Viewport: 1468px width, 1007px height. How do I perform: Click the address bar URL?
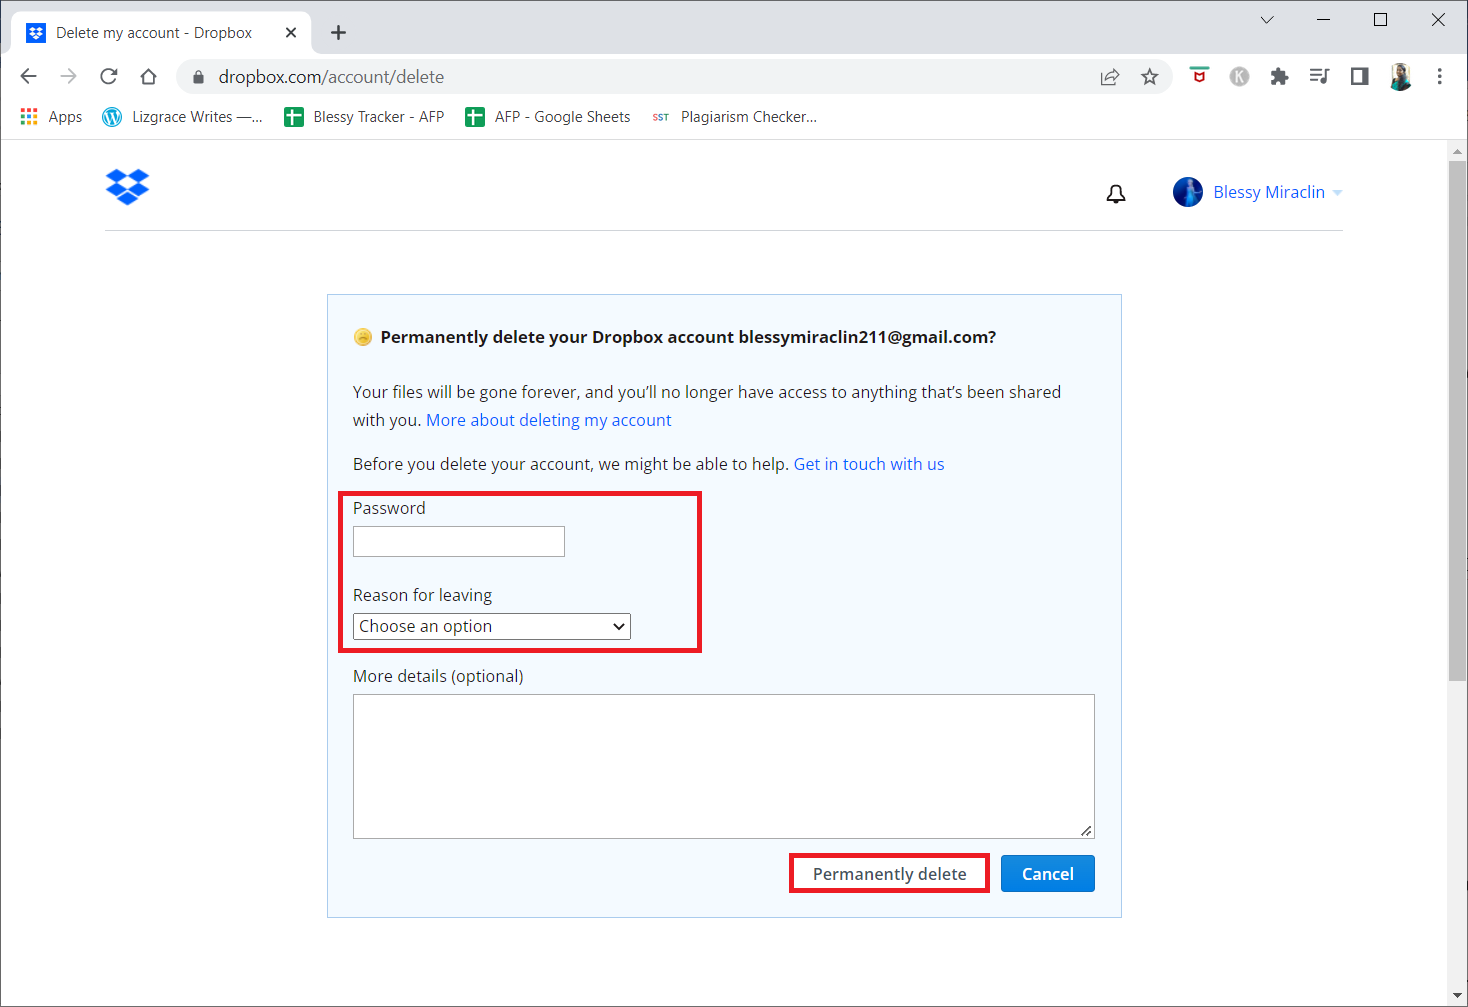pos(331,77)
